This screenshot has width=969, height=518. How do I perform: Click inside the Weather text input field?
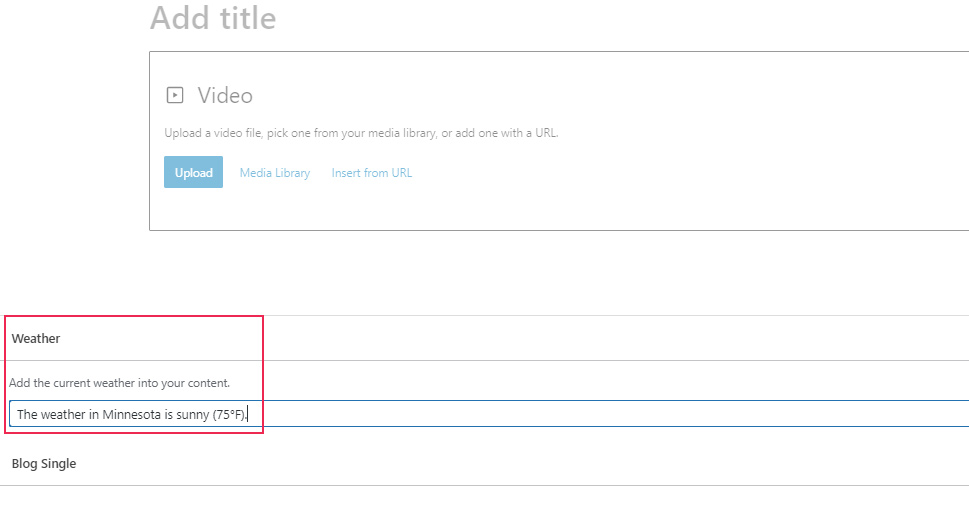489,414
